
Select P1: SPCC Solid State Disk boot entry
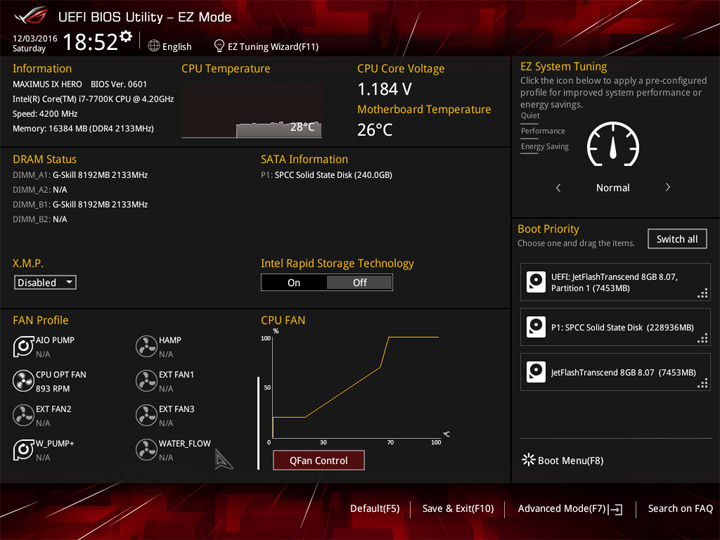[615, 327]
